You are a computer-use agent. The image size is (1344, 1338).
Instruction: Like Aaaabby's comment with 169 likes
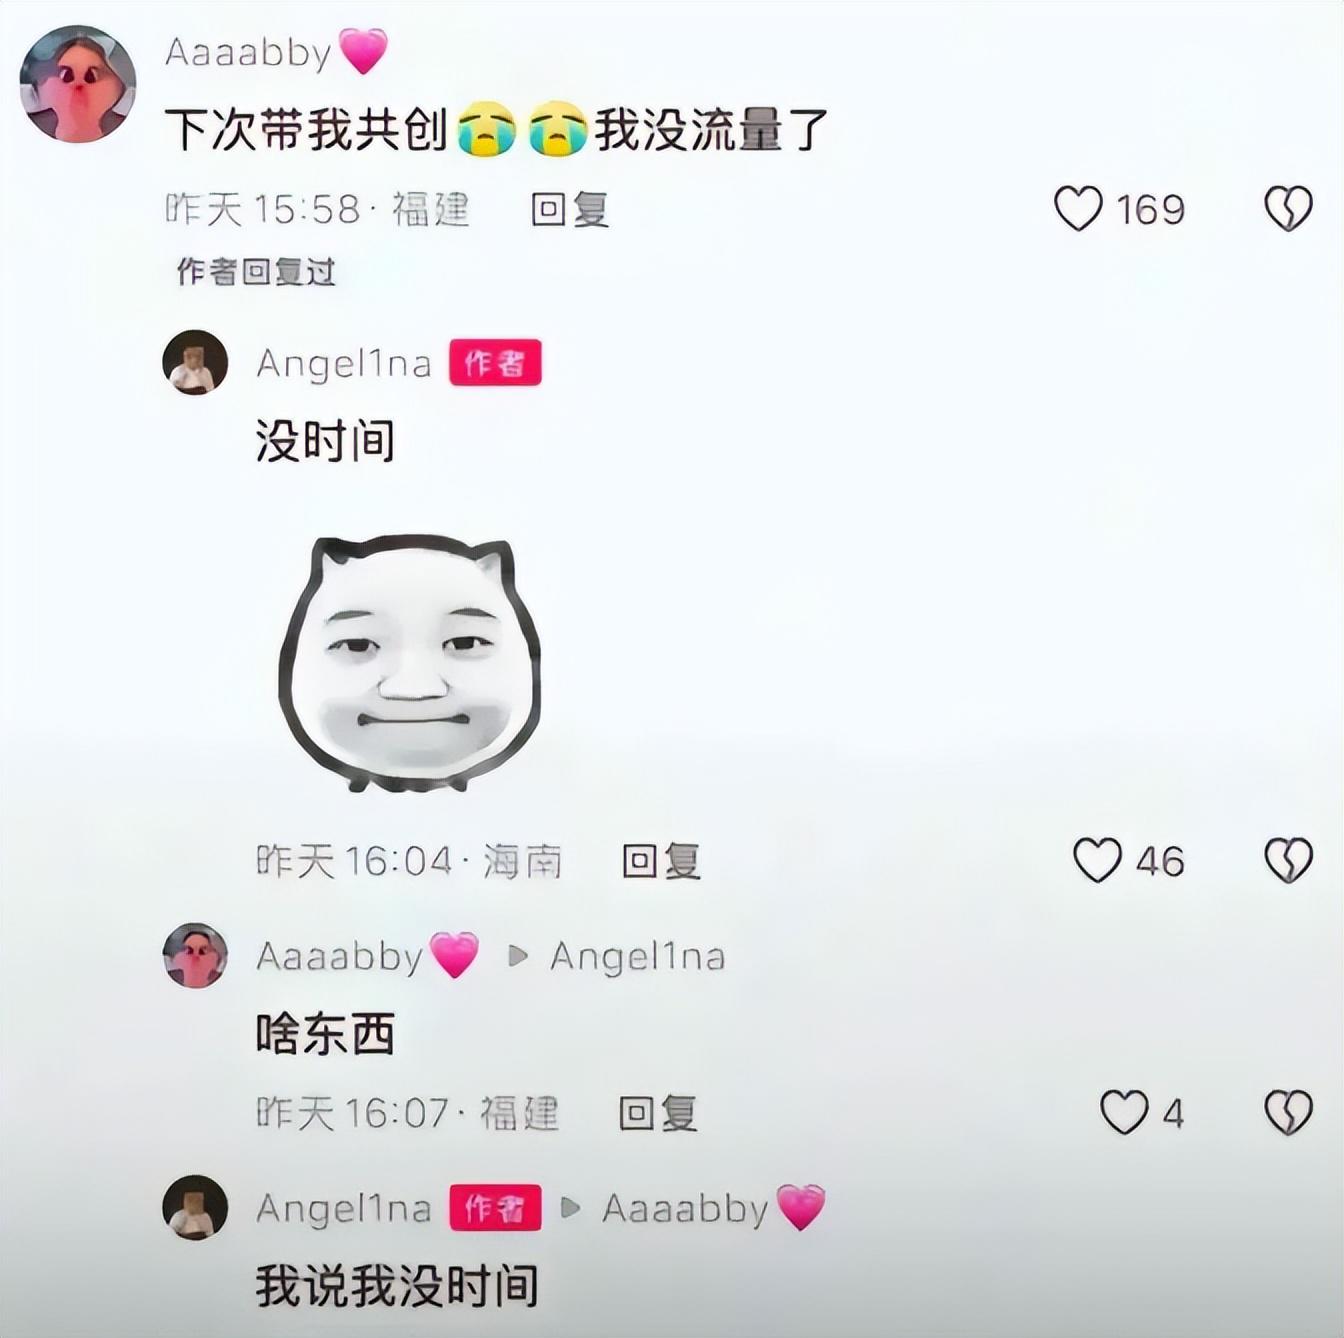pyautogui.click(x=1078, y=209)
